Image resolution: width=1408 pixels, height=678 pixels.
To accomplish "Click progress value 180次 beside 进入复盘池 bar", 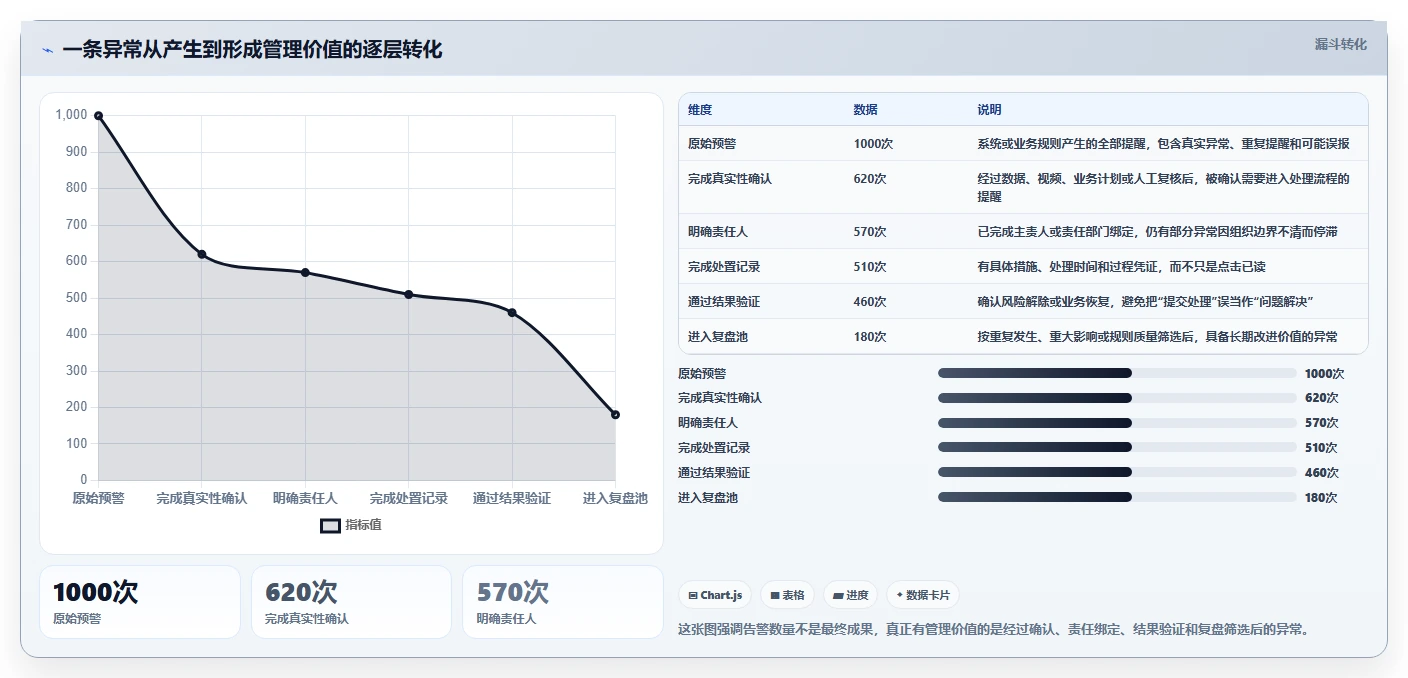I will 1321,498.
